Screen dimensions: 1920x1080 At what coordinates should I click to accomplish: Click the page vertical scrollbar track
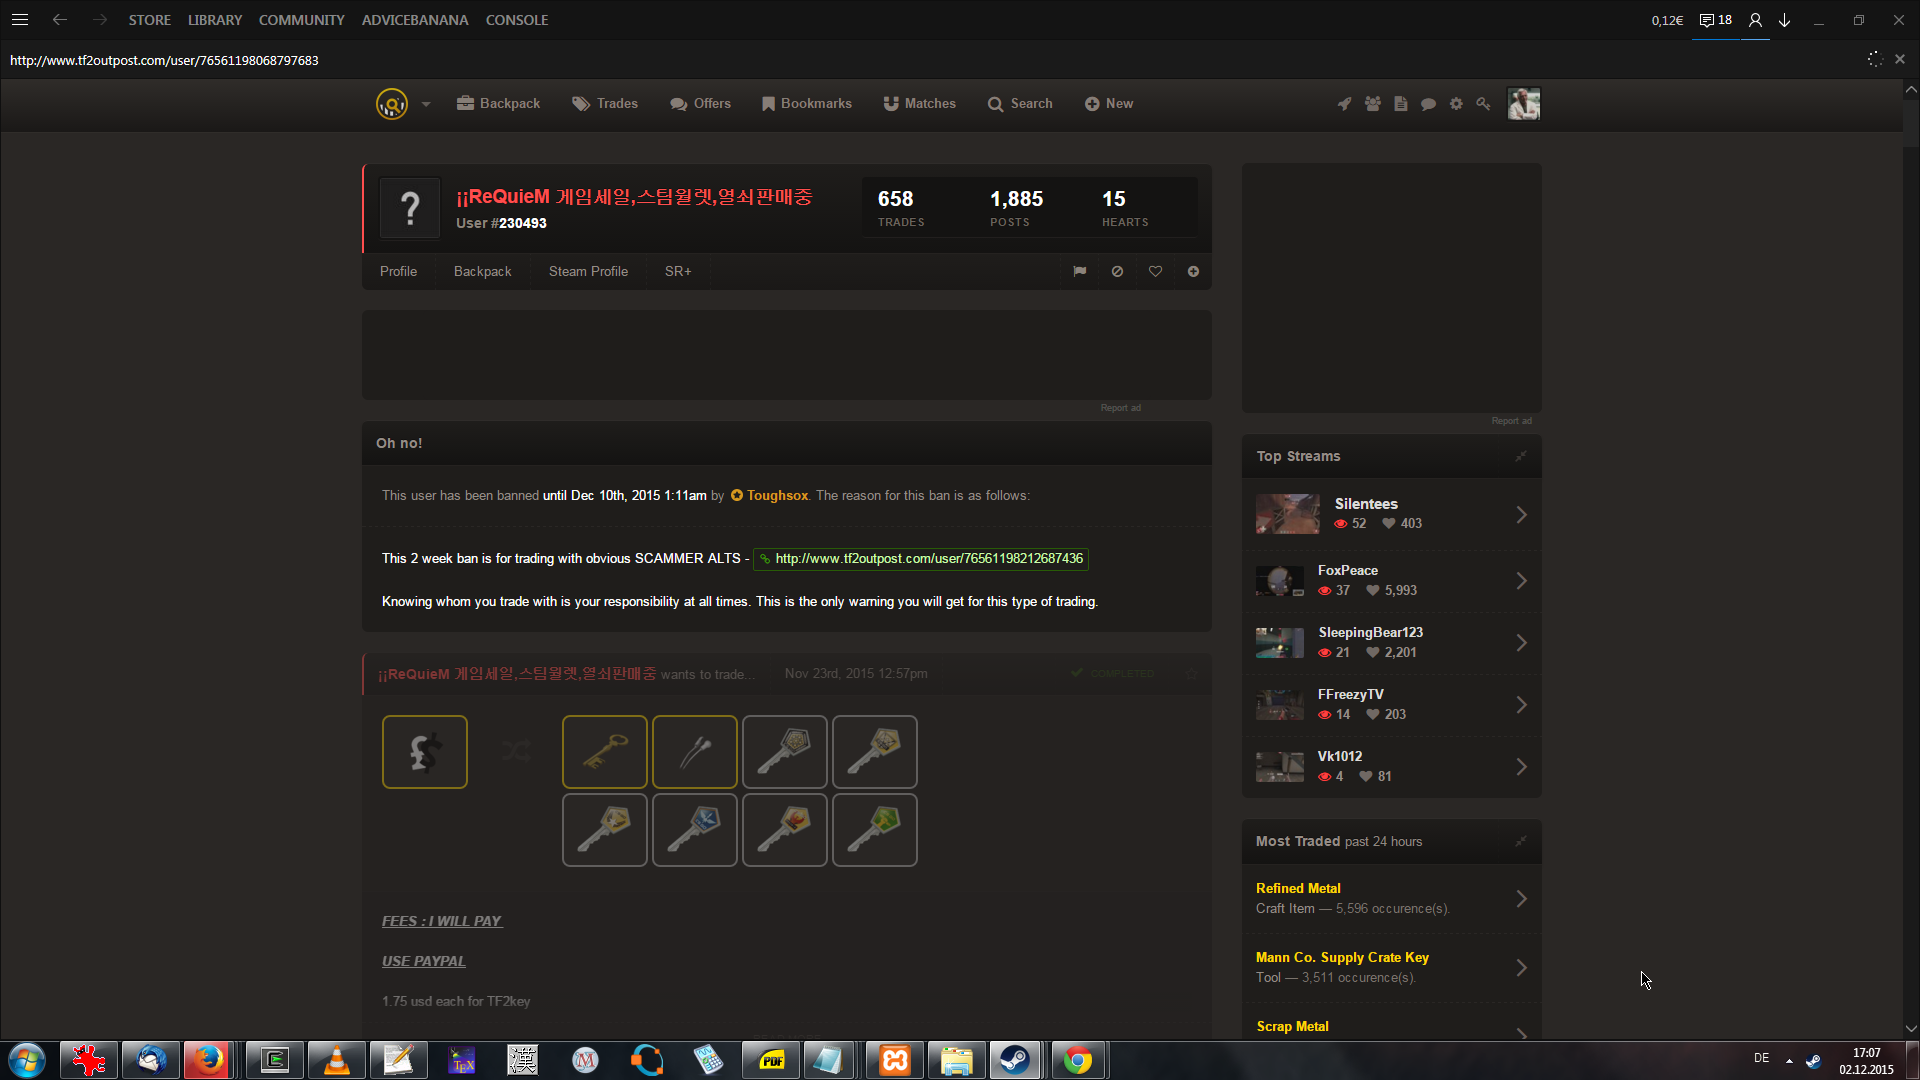pyautogui.click(x=1911, y=600)
